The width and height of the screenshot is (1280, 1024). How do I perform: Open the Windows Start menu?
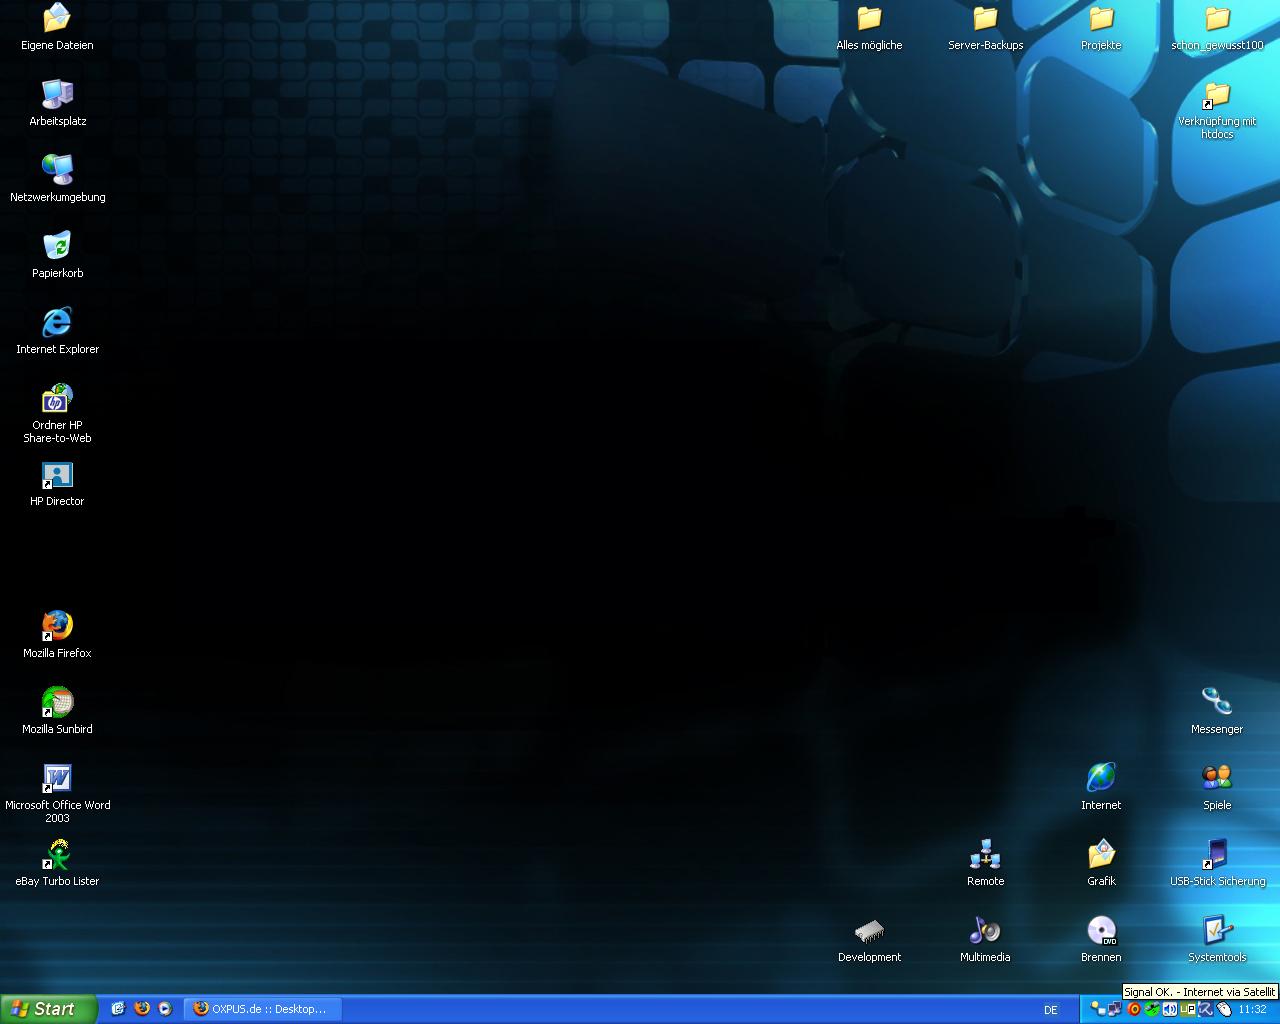pos(48,1009)
